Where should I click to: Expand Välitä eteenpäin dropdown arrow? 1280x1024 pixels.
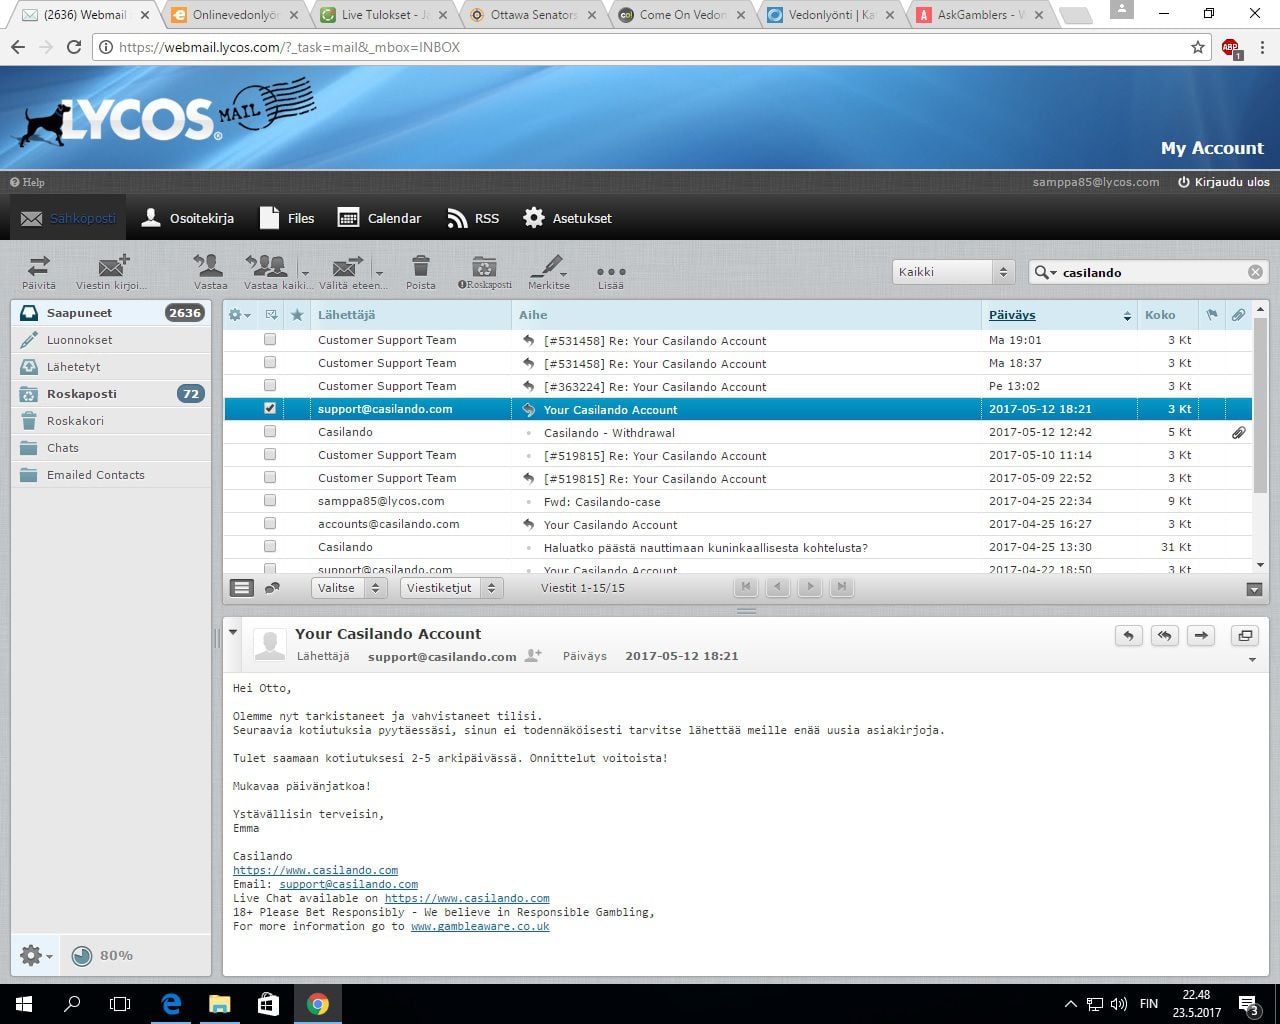[x=379, y=271]
